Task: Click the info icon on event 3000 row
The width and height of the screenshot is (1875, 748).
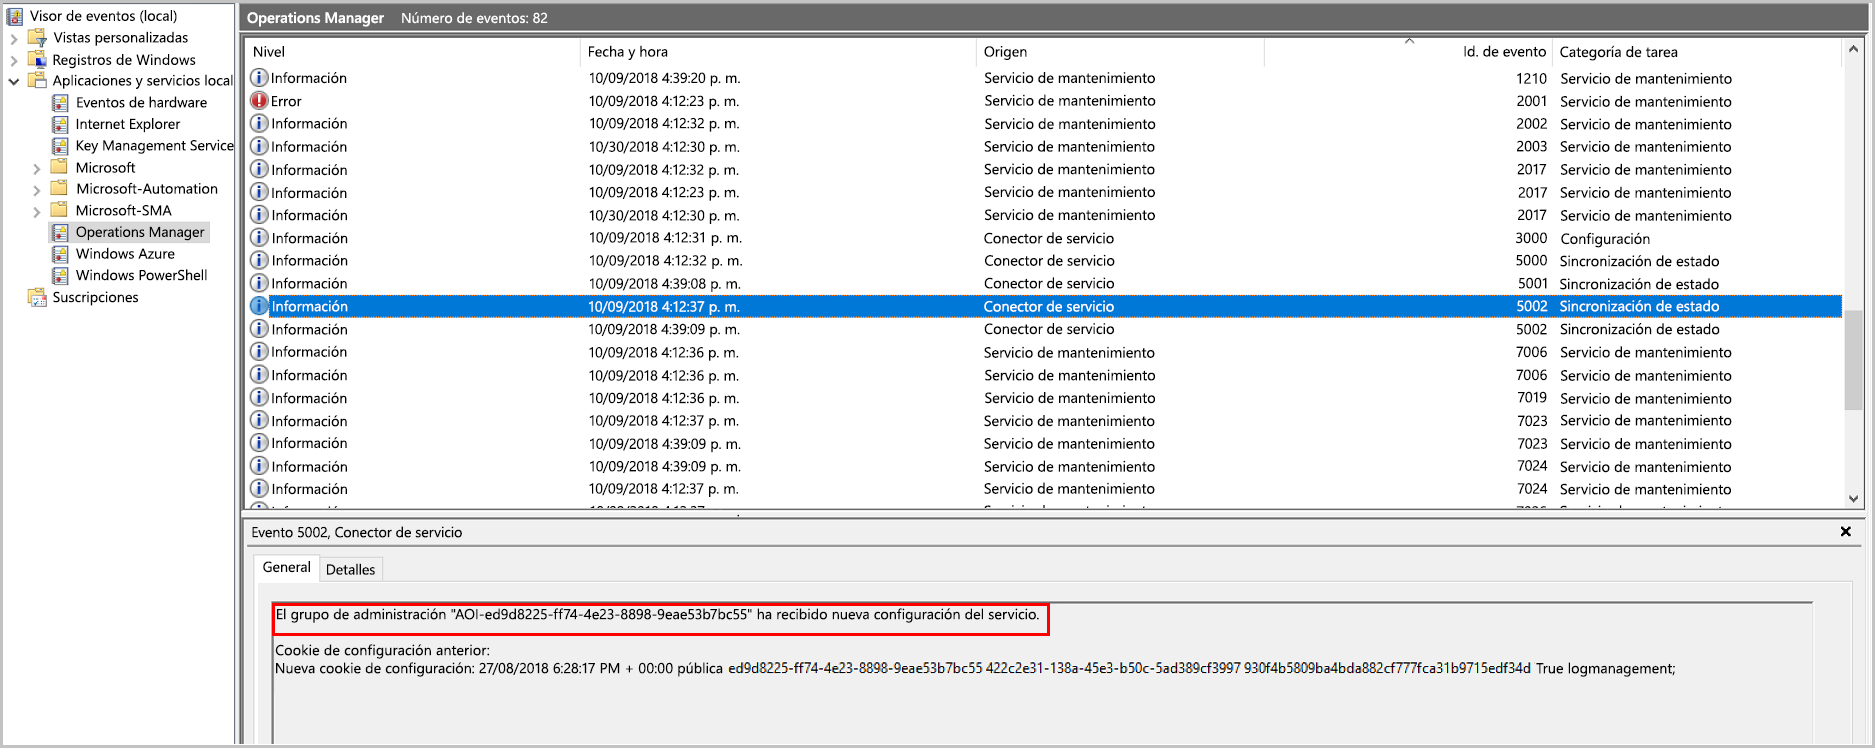Action: click(259, 238)
